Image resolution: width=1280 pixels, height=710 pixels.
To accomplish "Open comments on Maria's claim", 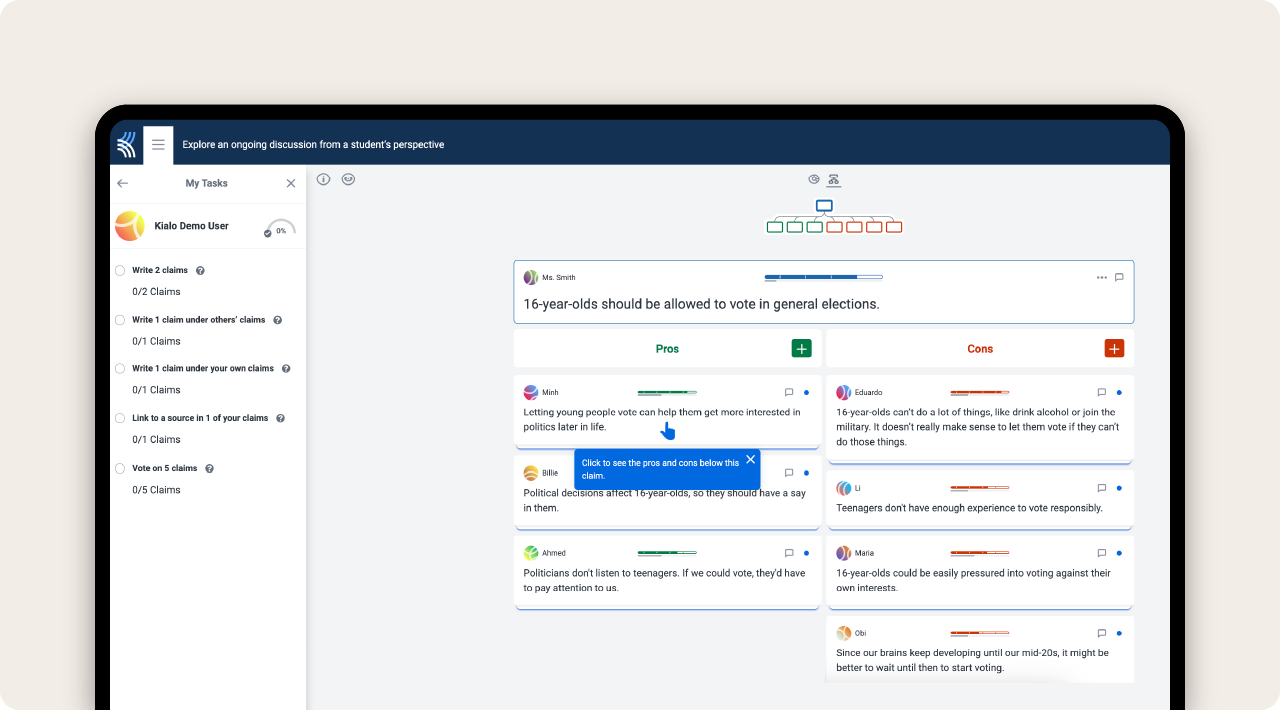I will 1102,553.
